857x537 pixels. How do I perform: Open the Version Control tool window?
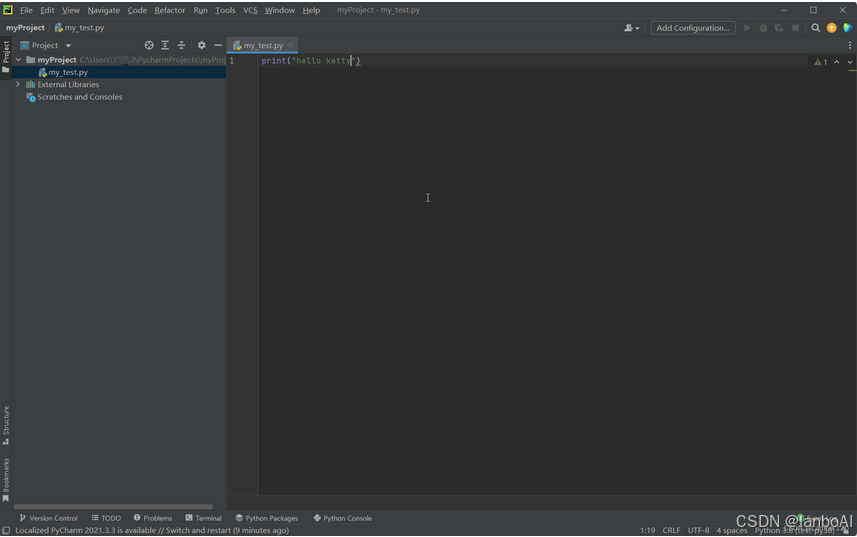[48, 518]
